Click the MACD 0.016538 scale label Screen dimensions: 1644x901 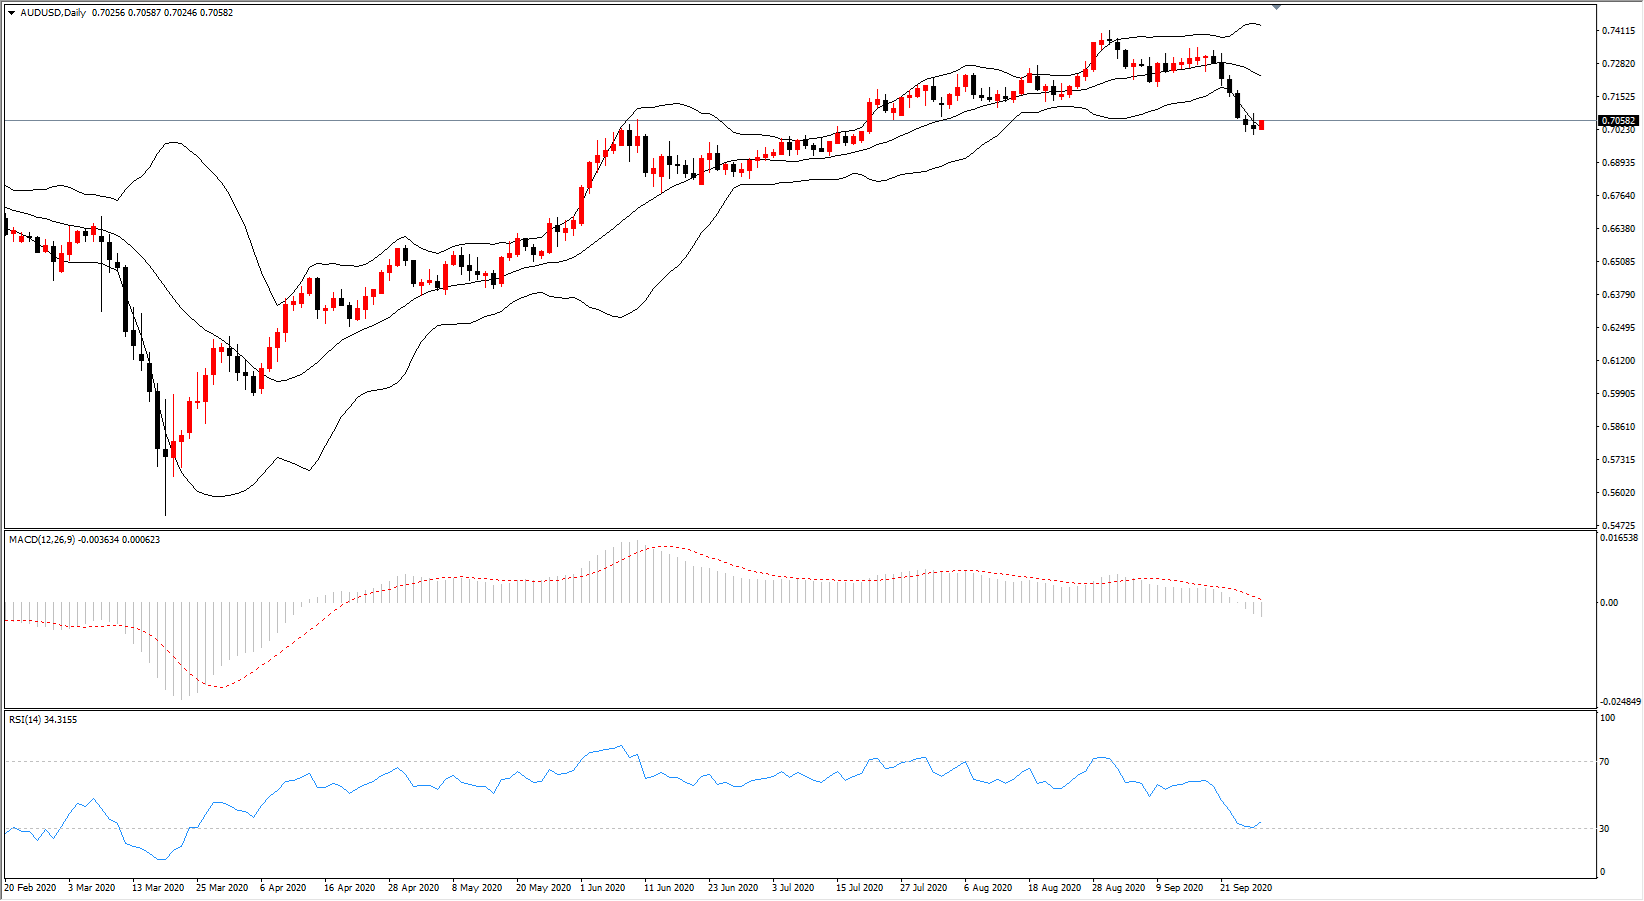point(1620,538)
